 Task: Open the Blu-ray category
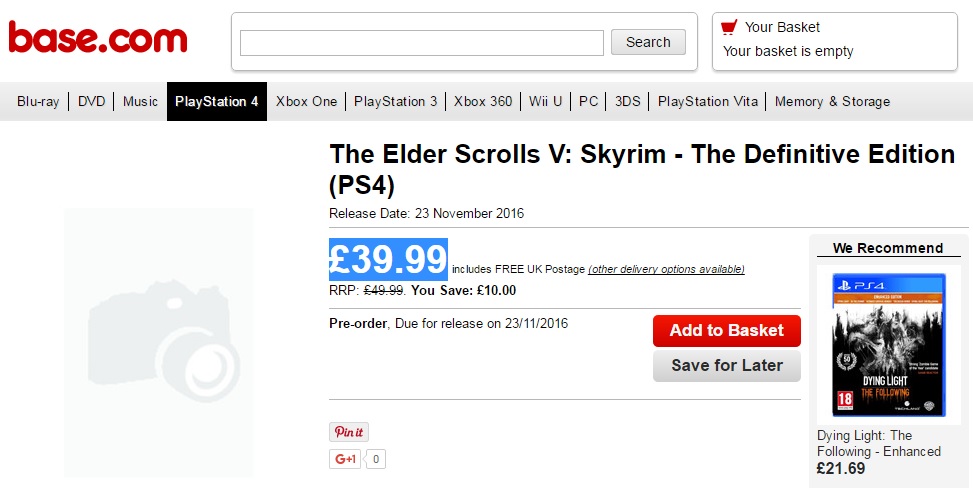click(38, 101)
